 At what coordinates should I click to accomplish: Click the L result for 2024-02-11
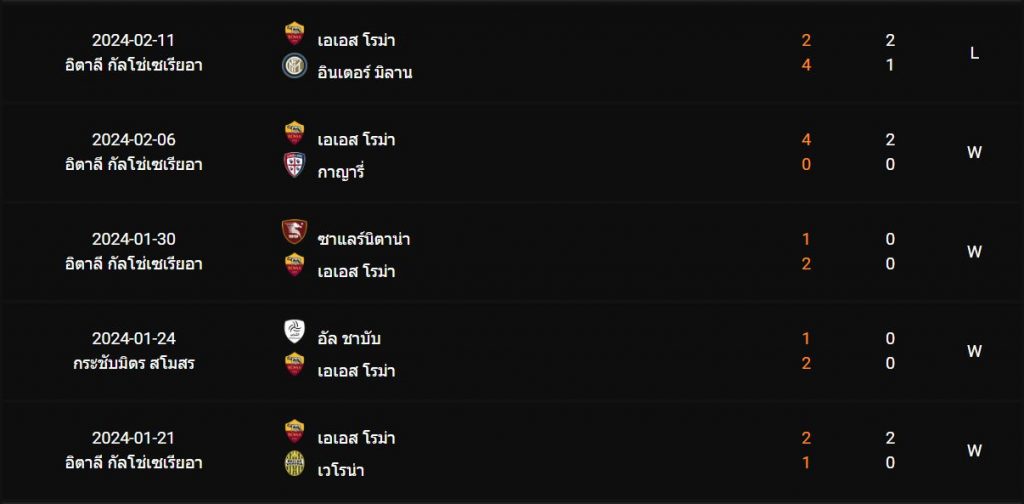974,54
